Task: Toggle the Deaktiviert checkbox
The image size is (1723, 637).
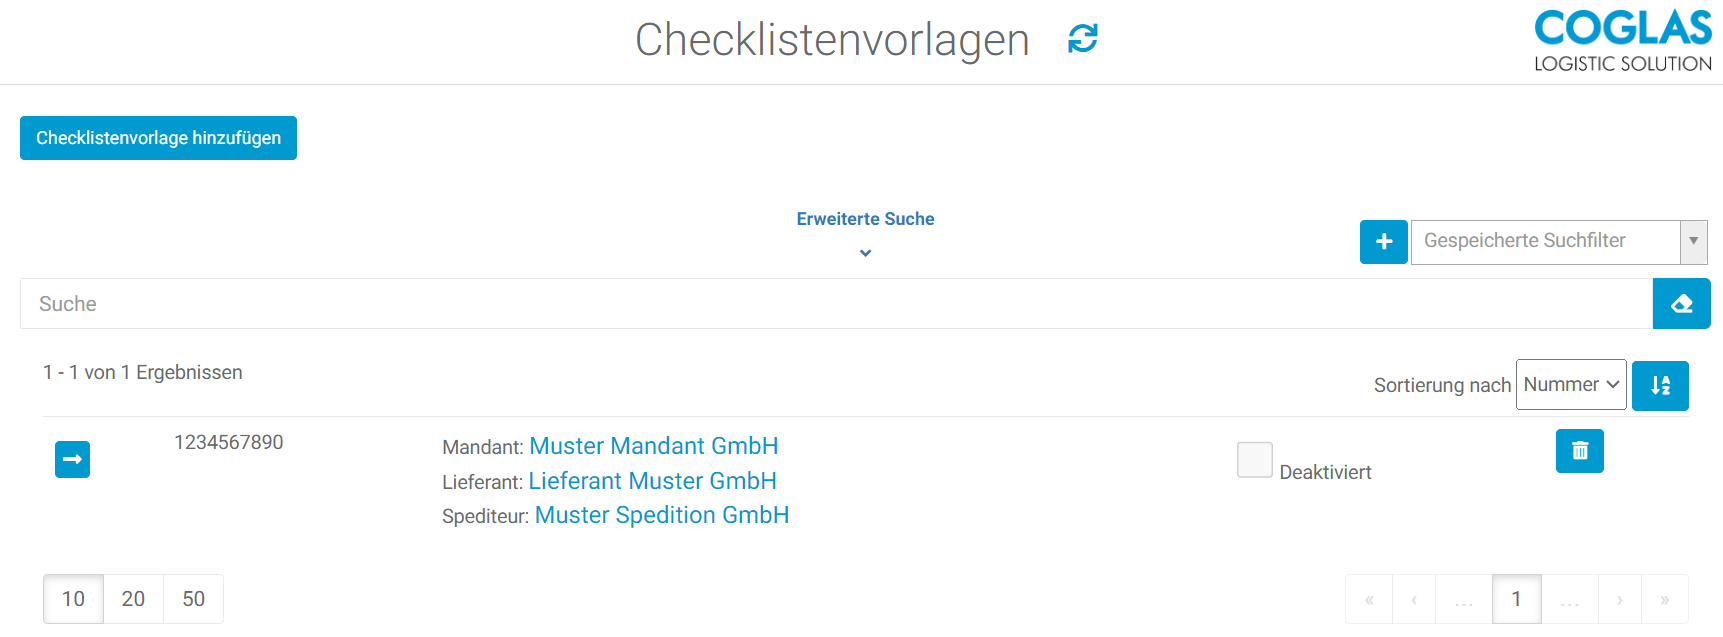Action: (x=1254, y=460)
